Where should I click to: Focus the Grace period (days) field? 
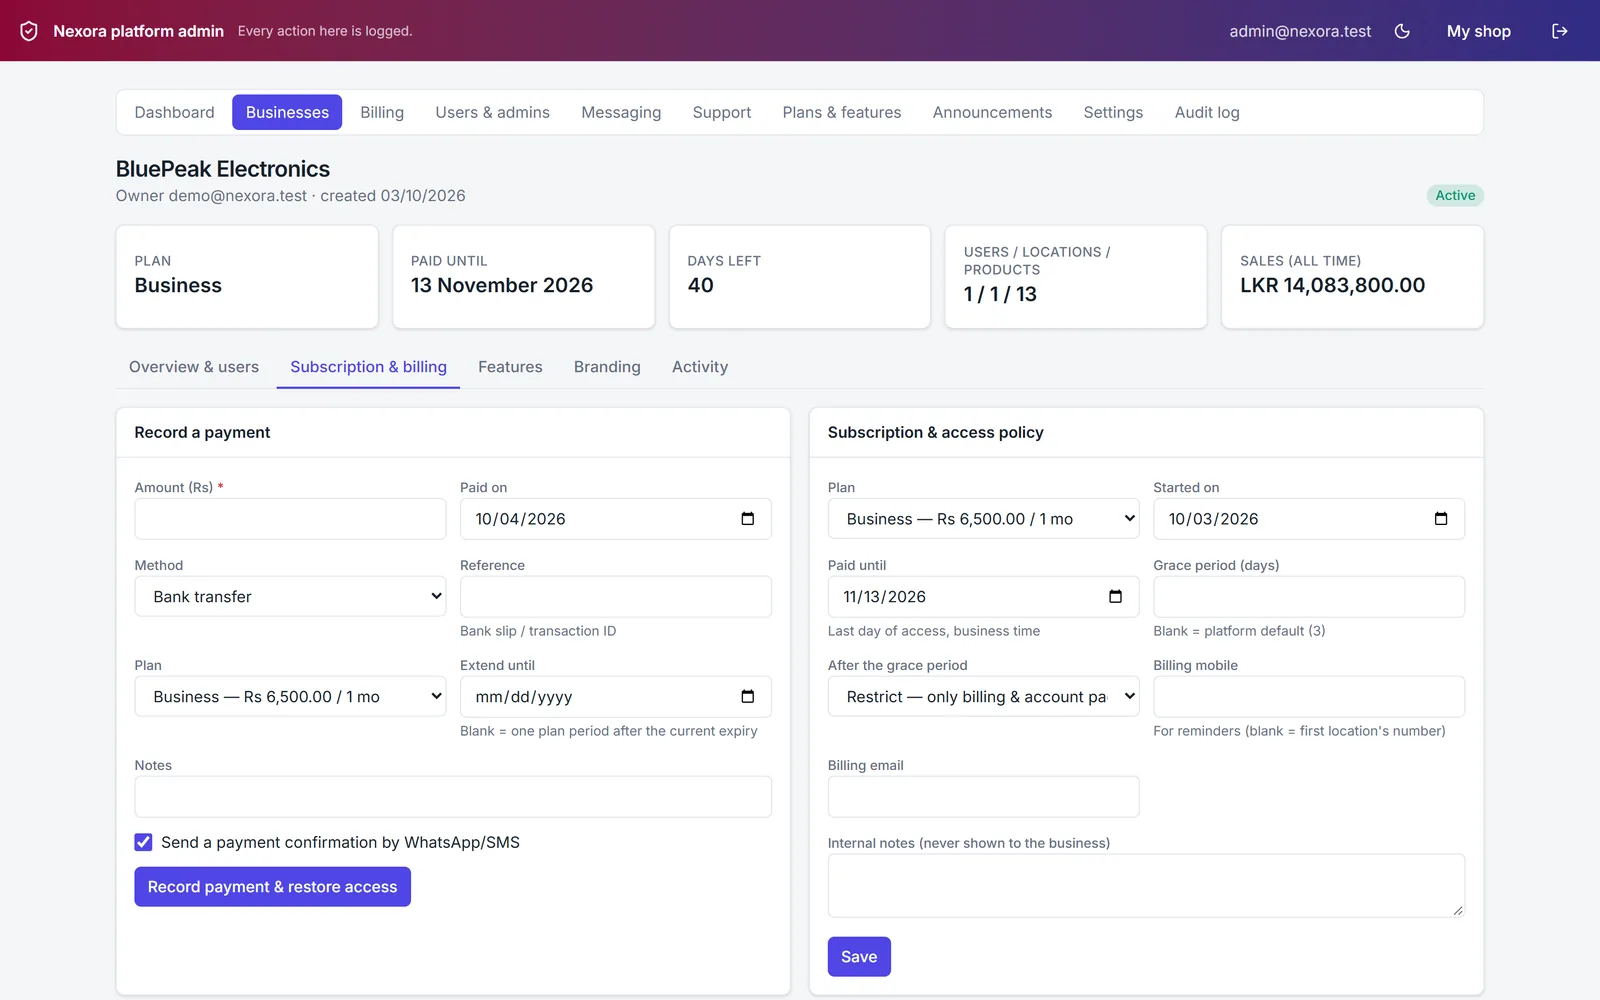pos(1308,596)
